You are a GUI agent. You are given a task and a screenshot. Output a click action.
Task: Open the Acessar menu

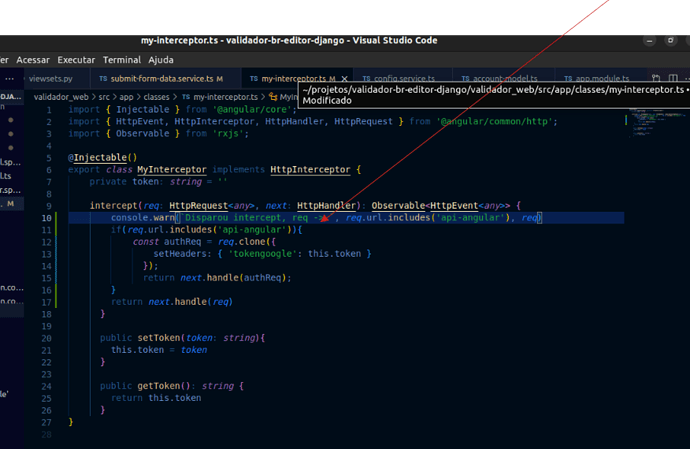[33, 60]
